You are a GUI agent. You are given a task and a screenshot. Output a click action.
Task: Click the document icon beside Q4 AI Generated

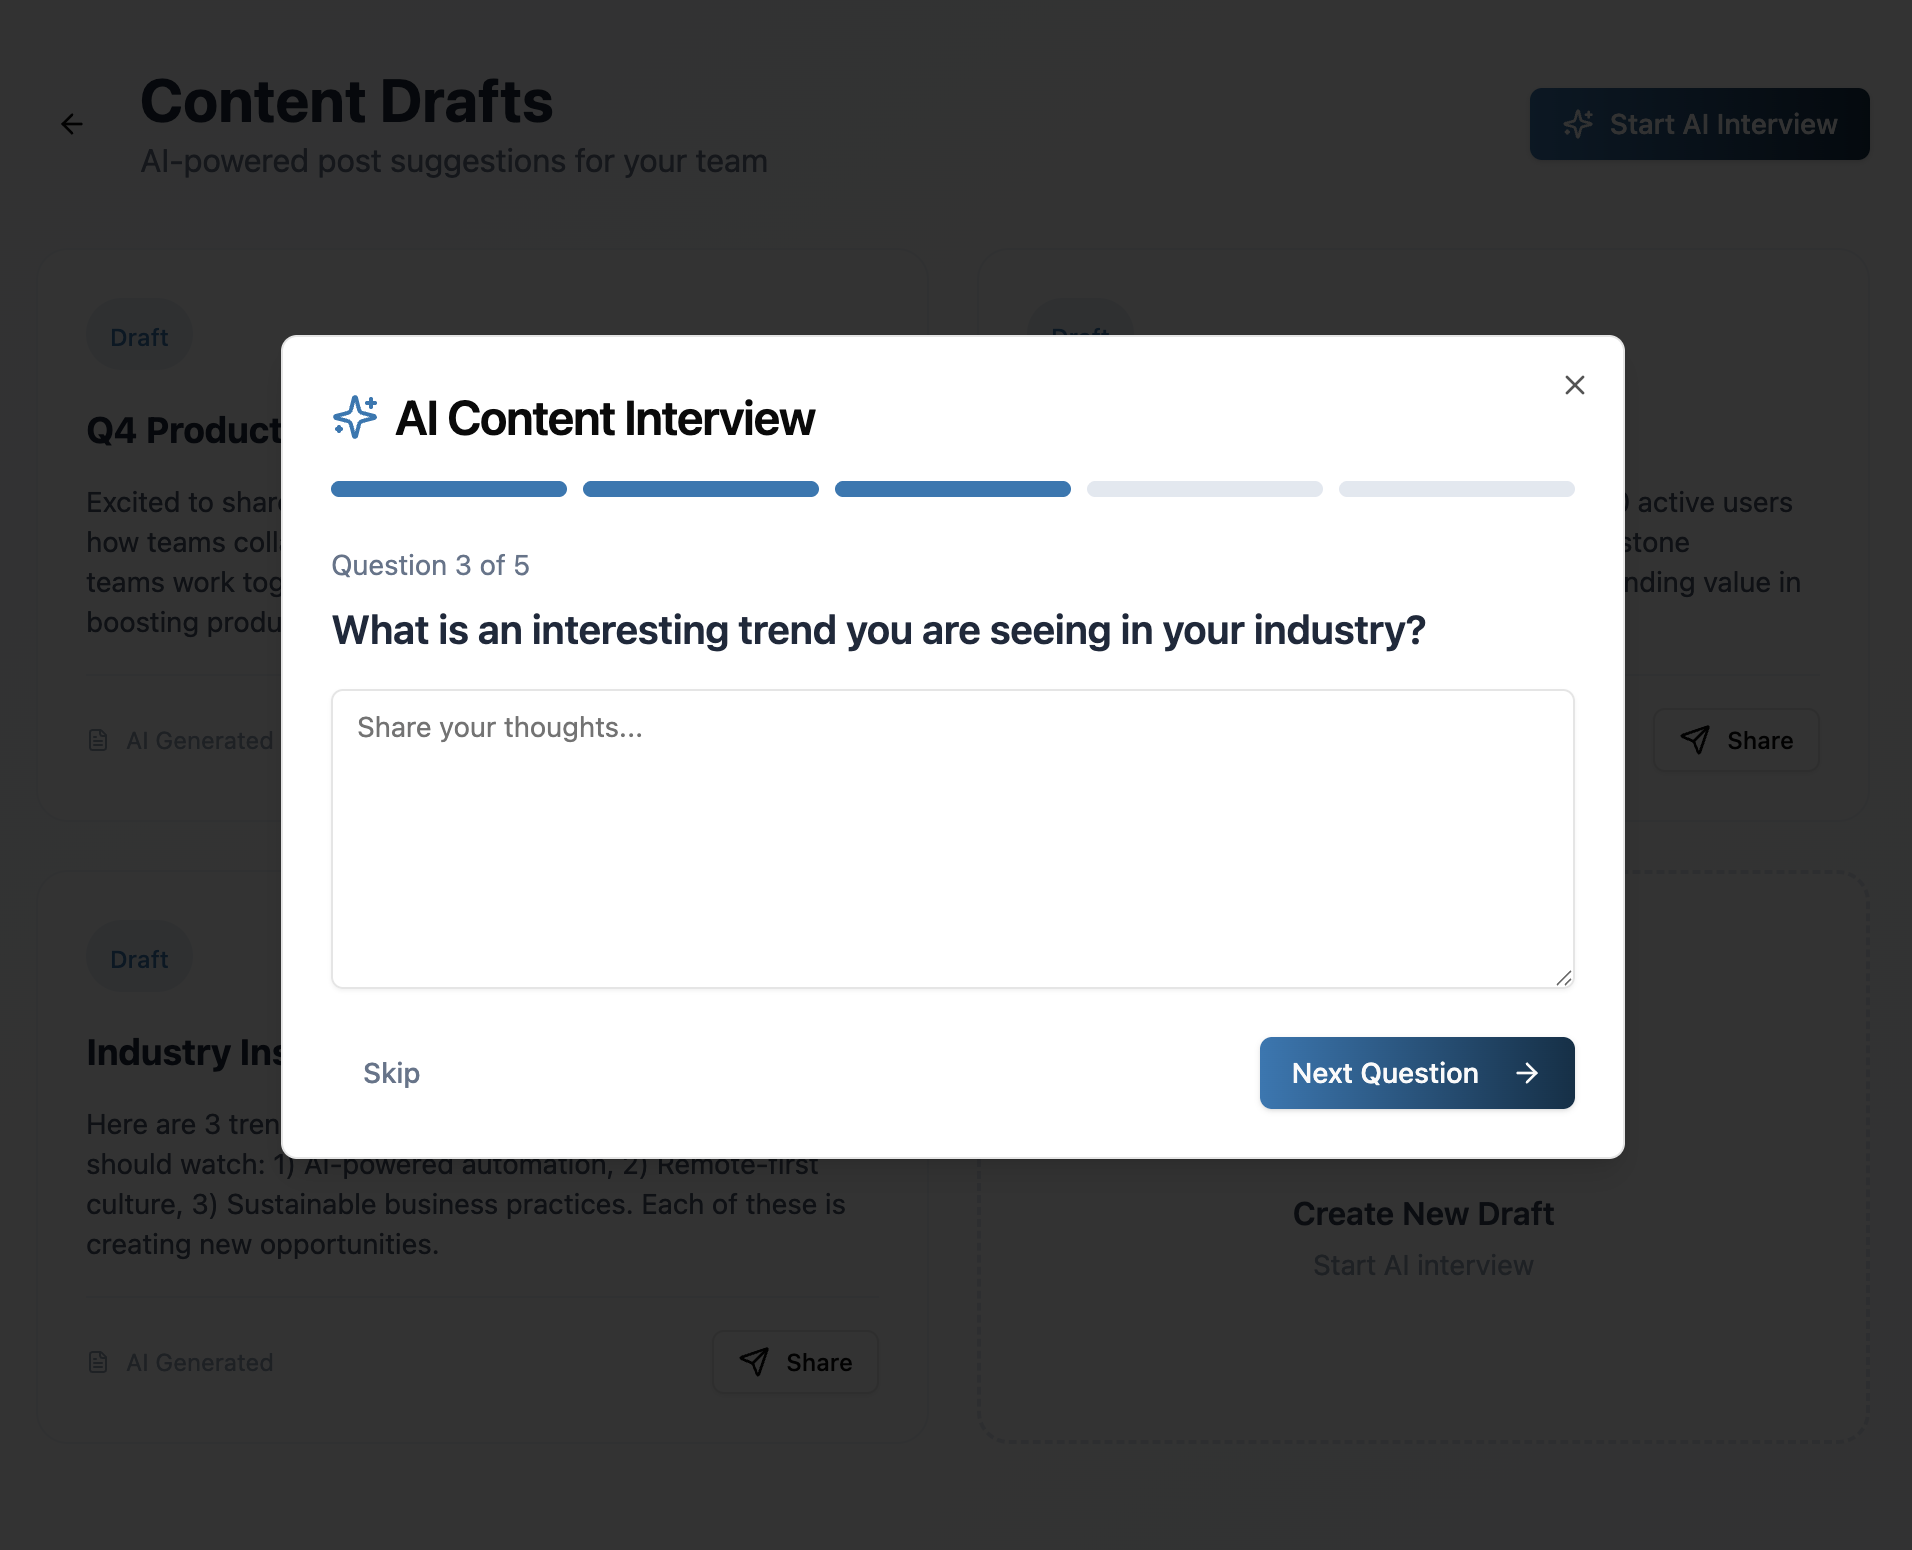point(98,740)
